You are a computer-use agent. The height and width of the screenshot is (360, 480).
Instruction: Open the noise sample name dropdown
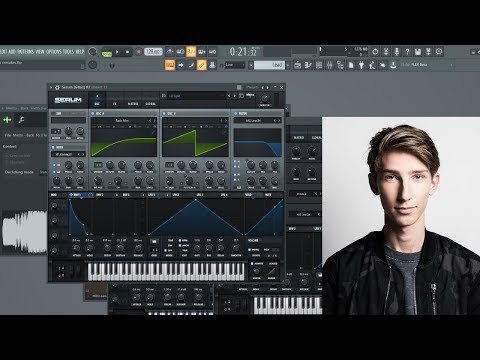point(64,154)
